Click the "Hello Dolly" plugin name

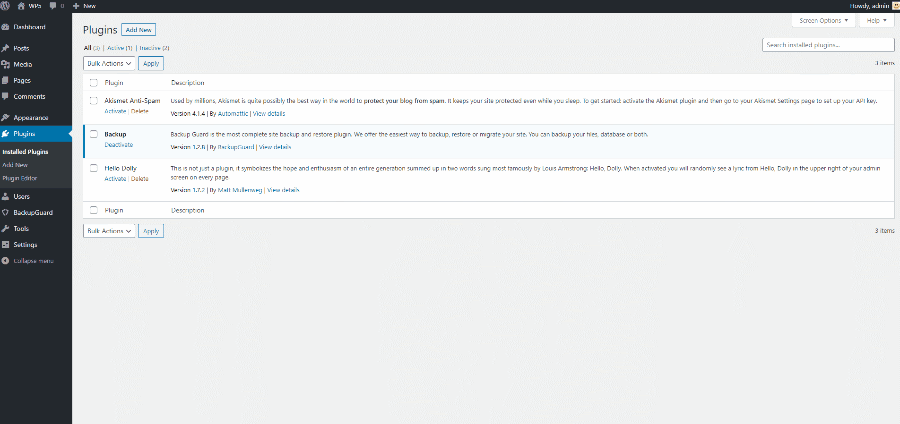click(x=121, y=168)
